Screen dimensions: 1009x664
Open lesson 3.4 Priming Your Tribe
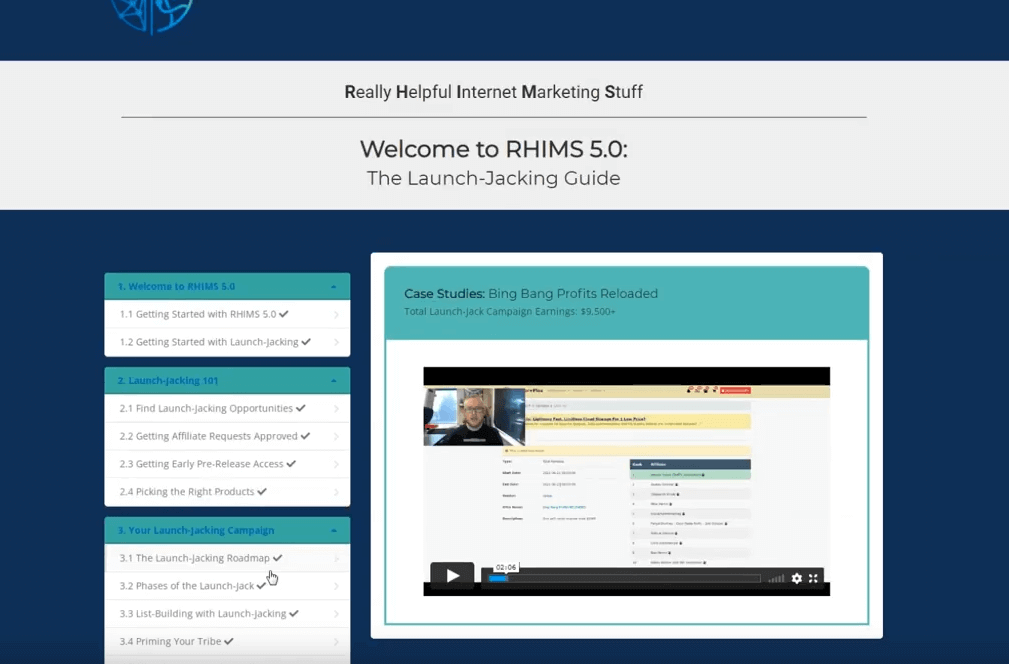pyautogui.click(x=227, y=641)
